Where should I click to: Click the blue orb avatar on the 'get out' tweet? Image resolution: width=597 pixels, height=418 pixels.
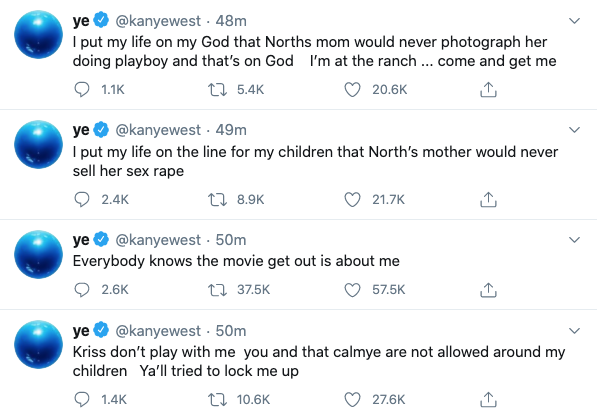coord(38,254)
